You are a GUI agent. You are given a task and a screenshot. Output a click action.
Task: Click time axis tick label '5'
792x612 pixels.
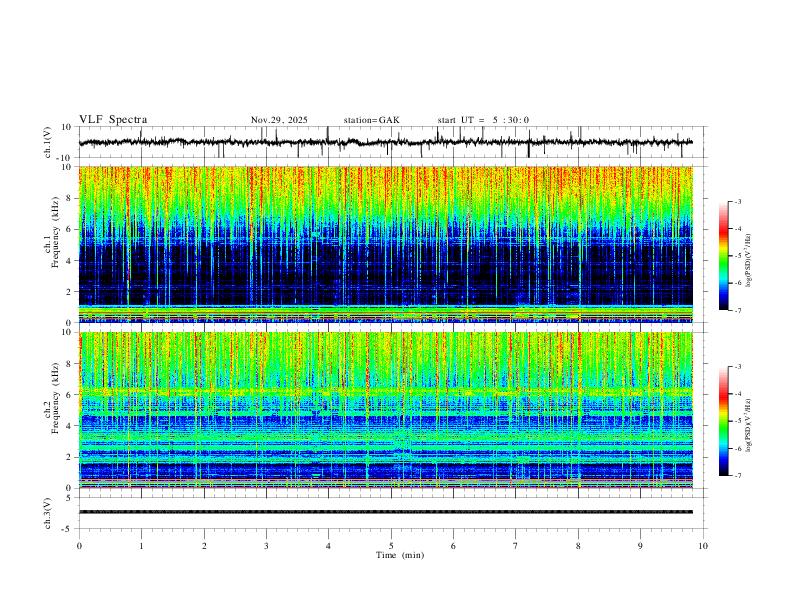click(391, 546)
